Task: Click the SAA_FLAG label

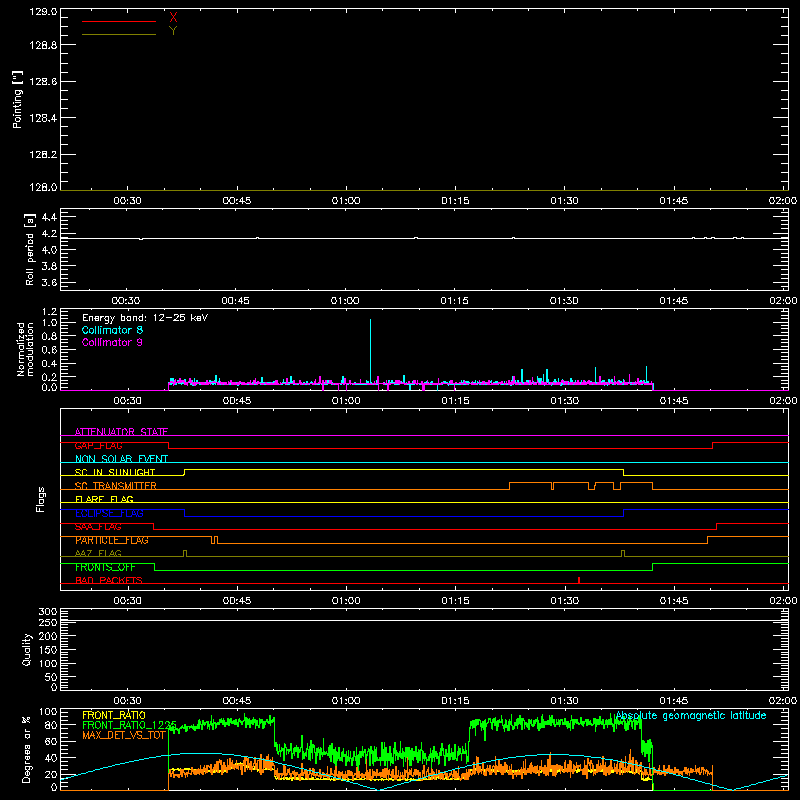Action: pos(98,527)
